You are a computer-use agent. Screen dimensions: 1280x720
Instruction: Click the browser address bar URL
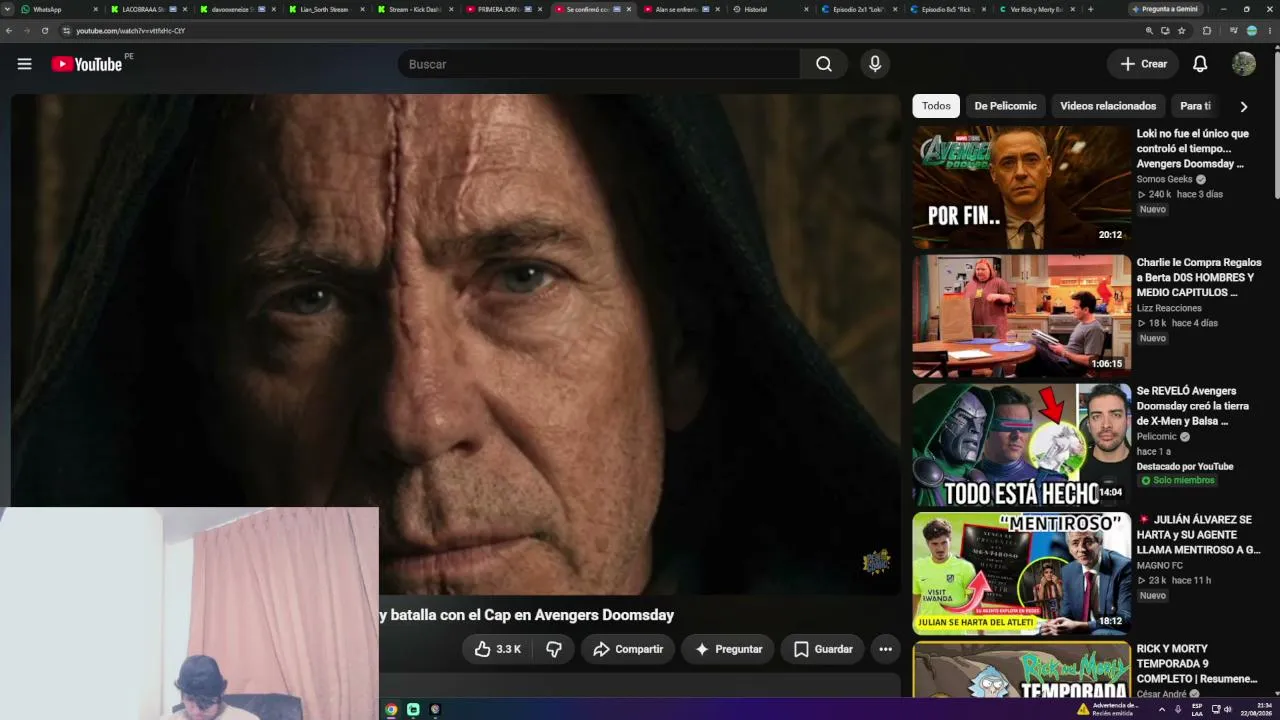click(130, 31)
